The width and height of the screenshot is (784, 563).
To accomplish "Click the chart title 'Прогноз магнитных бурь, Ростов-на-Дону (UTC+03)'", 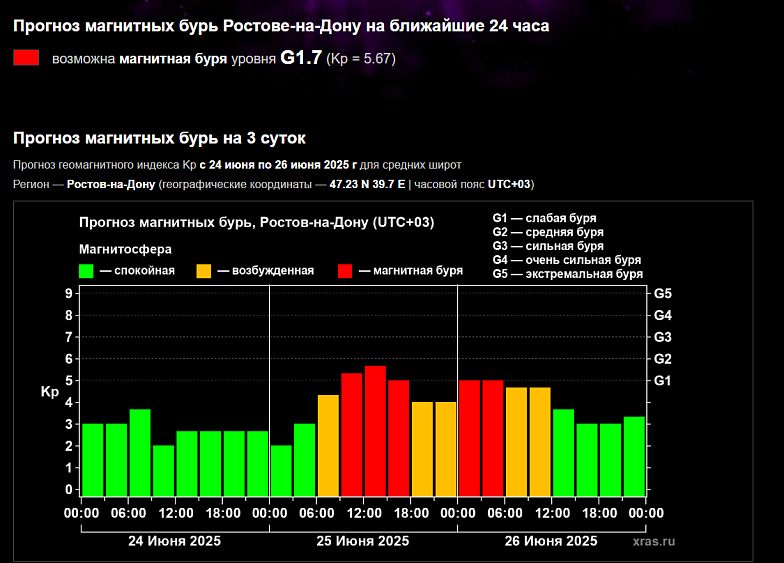I will [256, 222].
